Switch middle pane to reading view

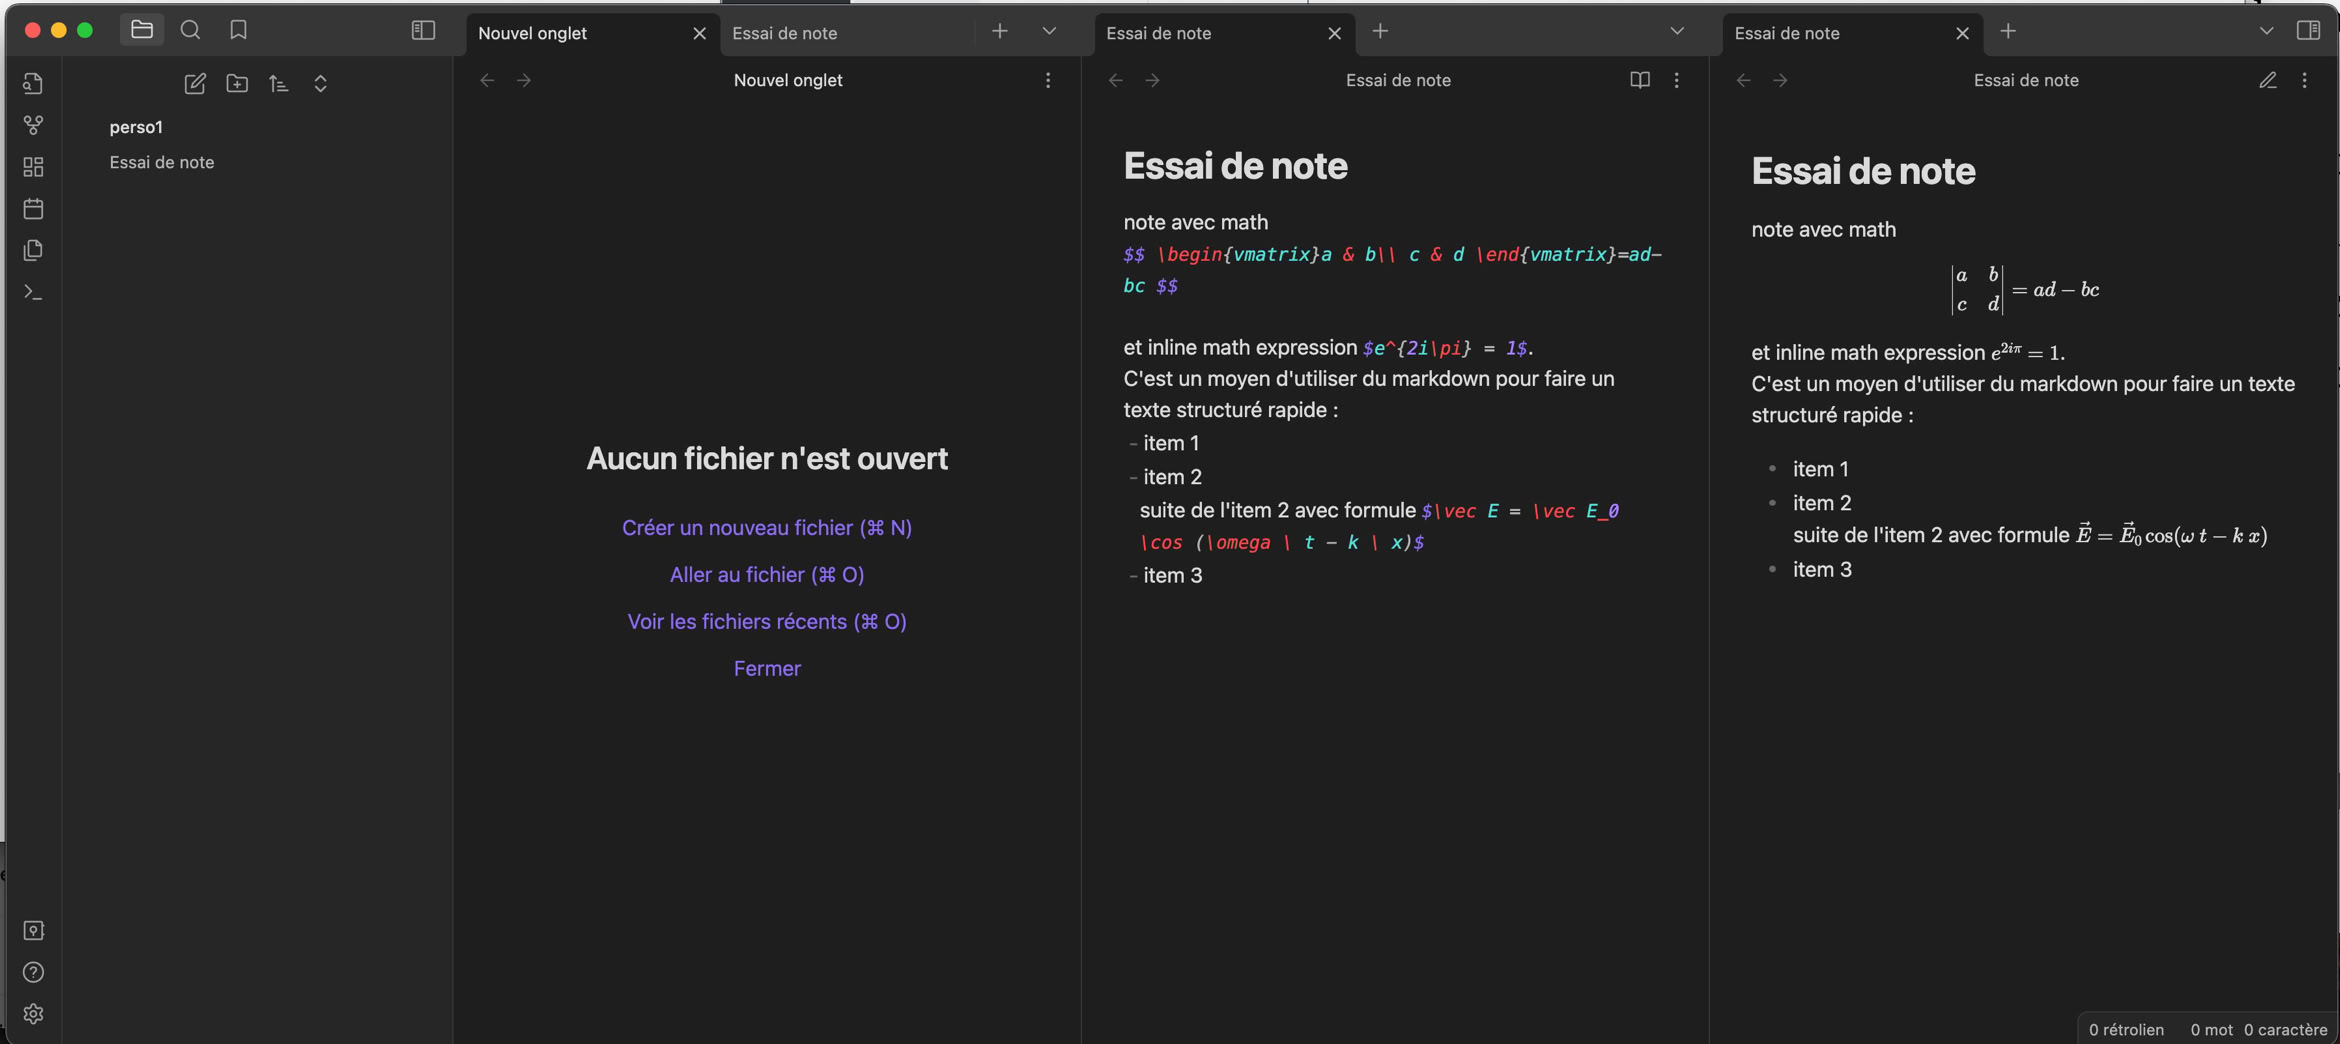(x=1640, y=80)
